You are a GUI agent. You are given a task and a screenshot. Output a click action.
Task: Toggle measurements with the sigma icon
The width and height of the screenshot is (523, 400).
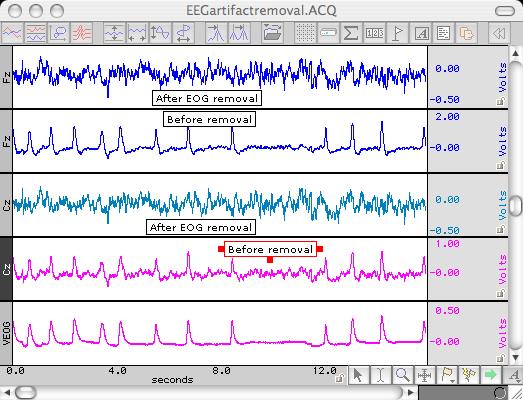[351, 33]
